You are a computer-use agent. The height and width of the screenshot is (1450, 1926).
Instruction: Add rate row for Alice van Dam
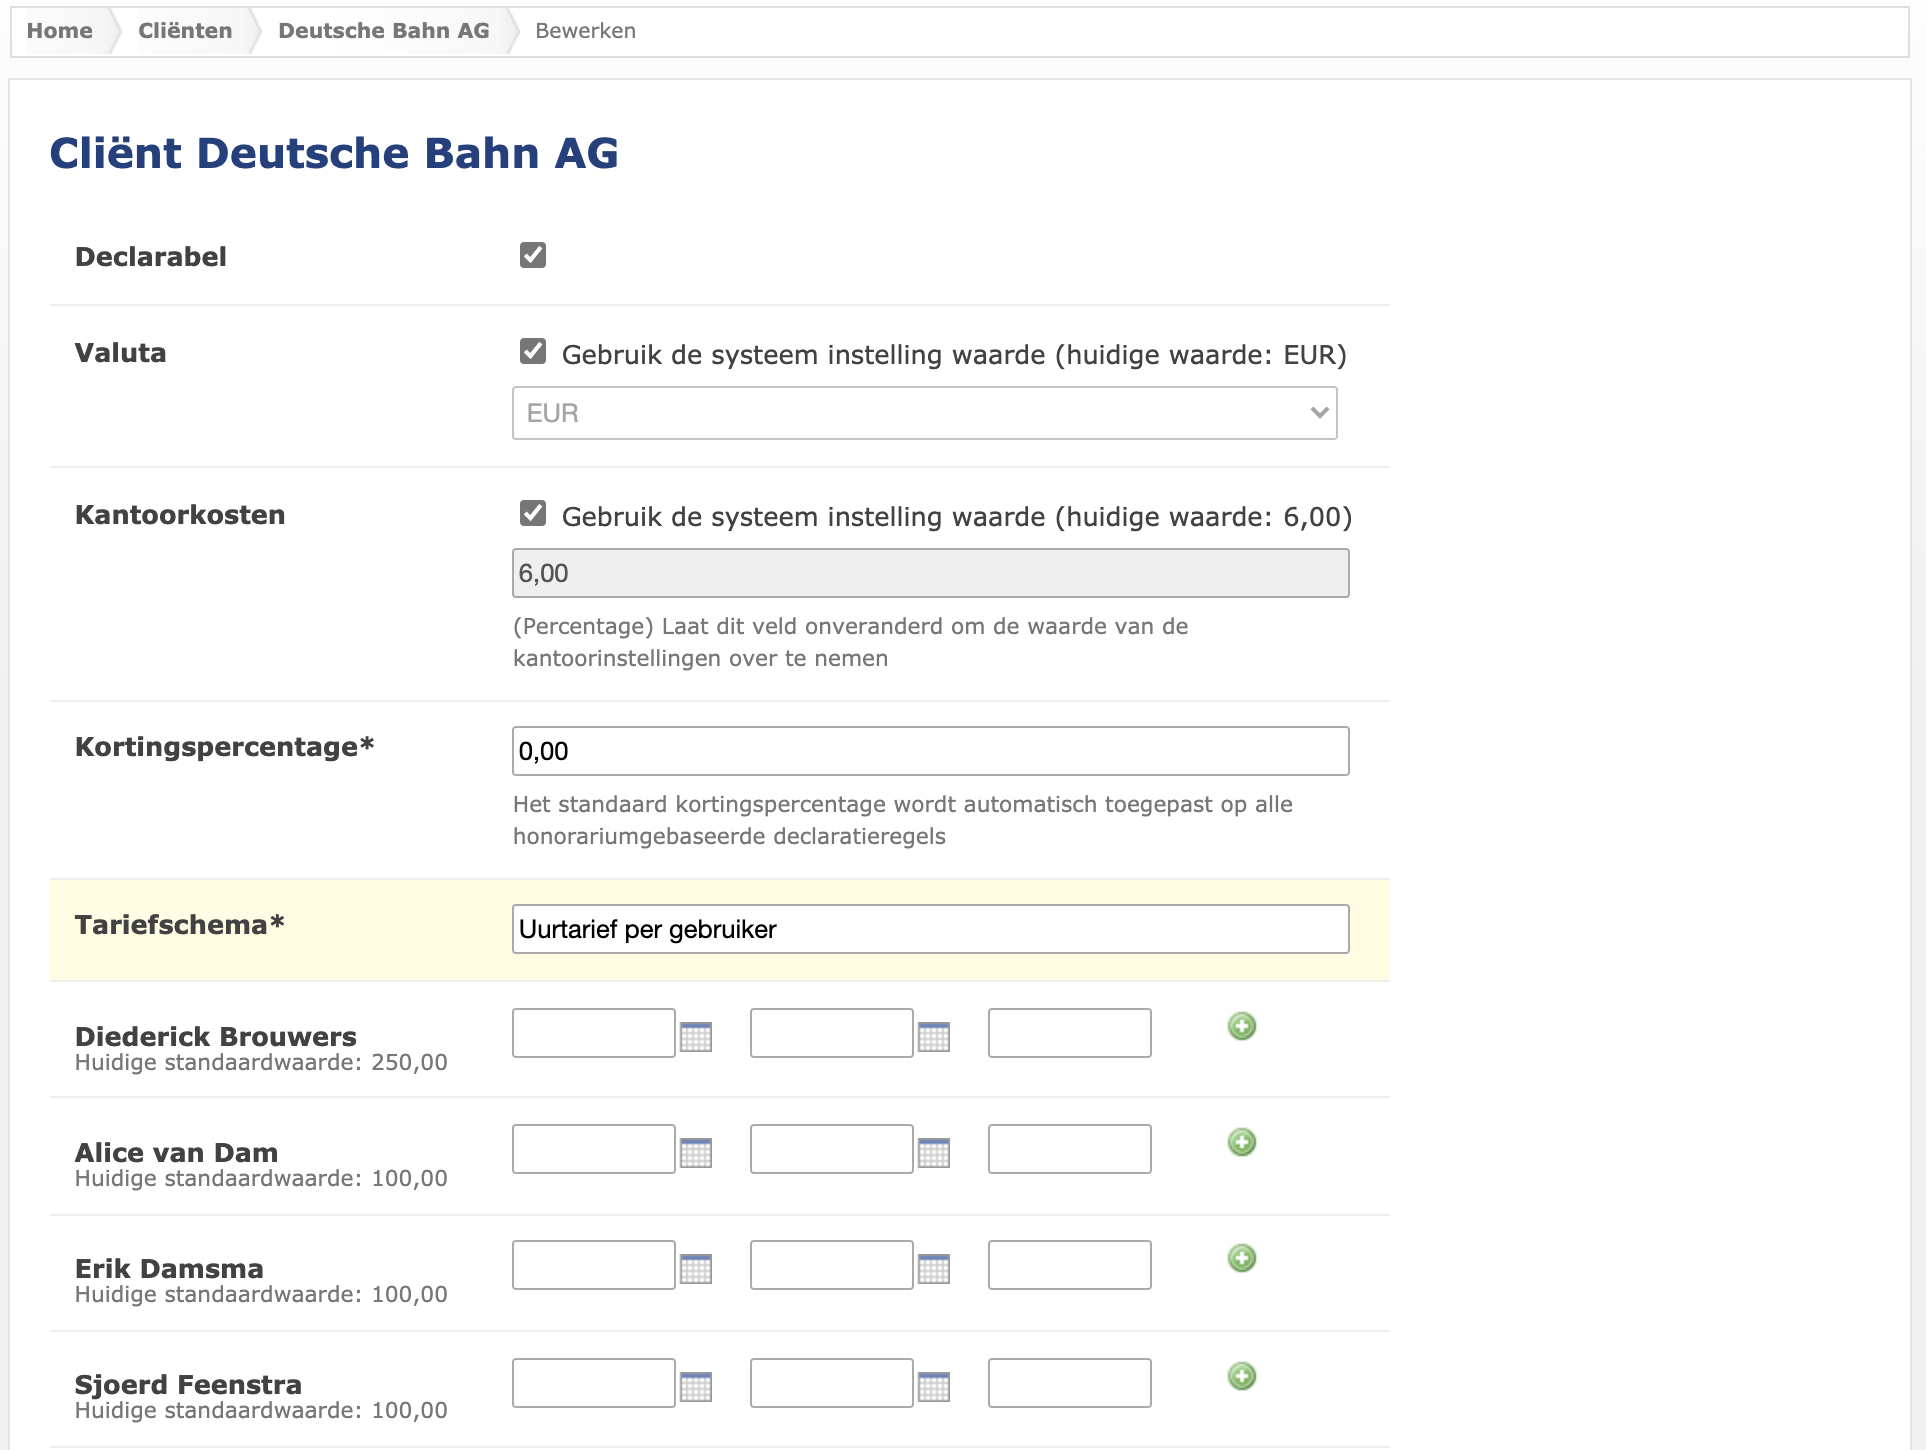click(1242, 1142)
